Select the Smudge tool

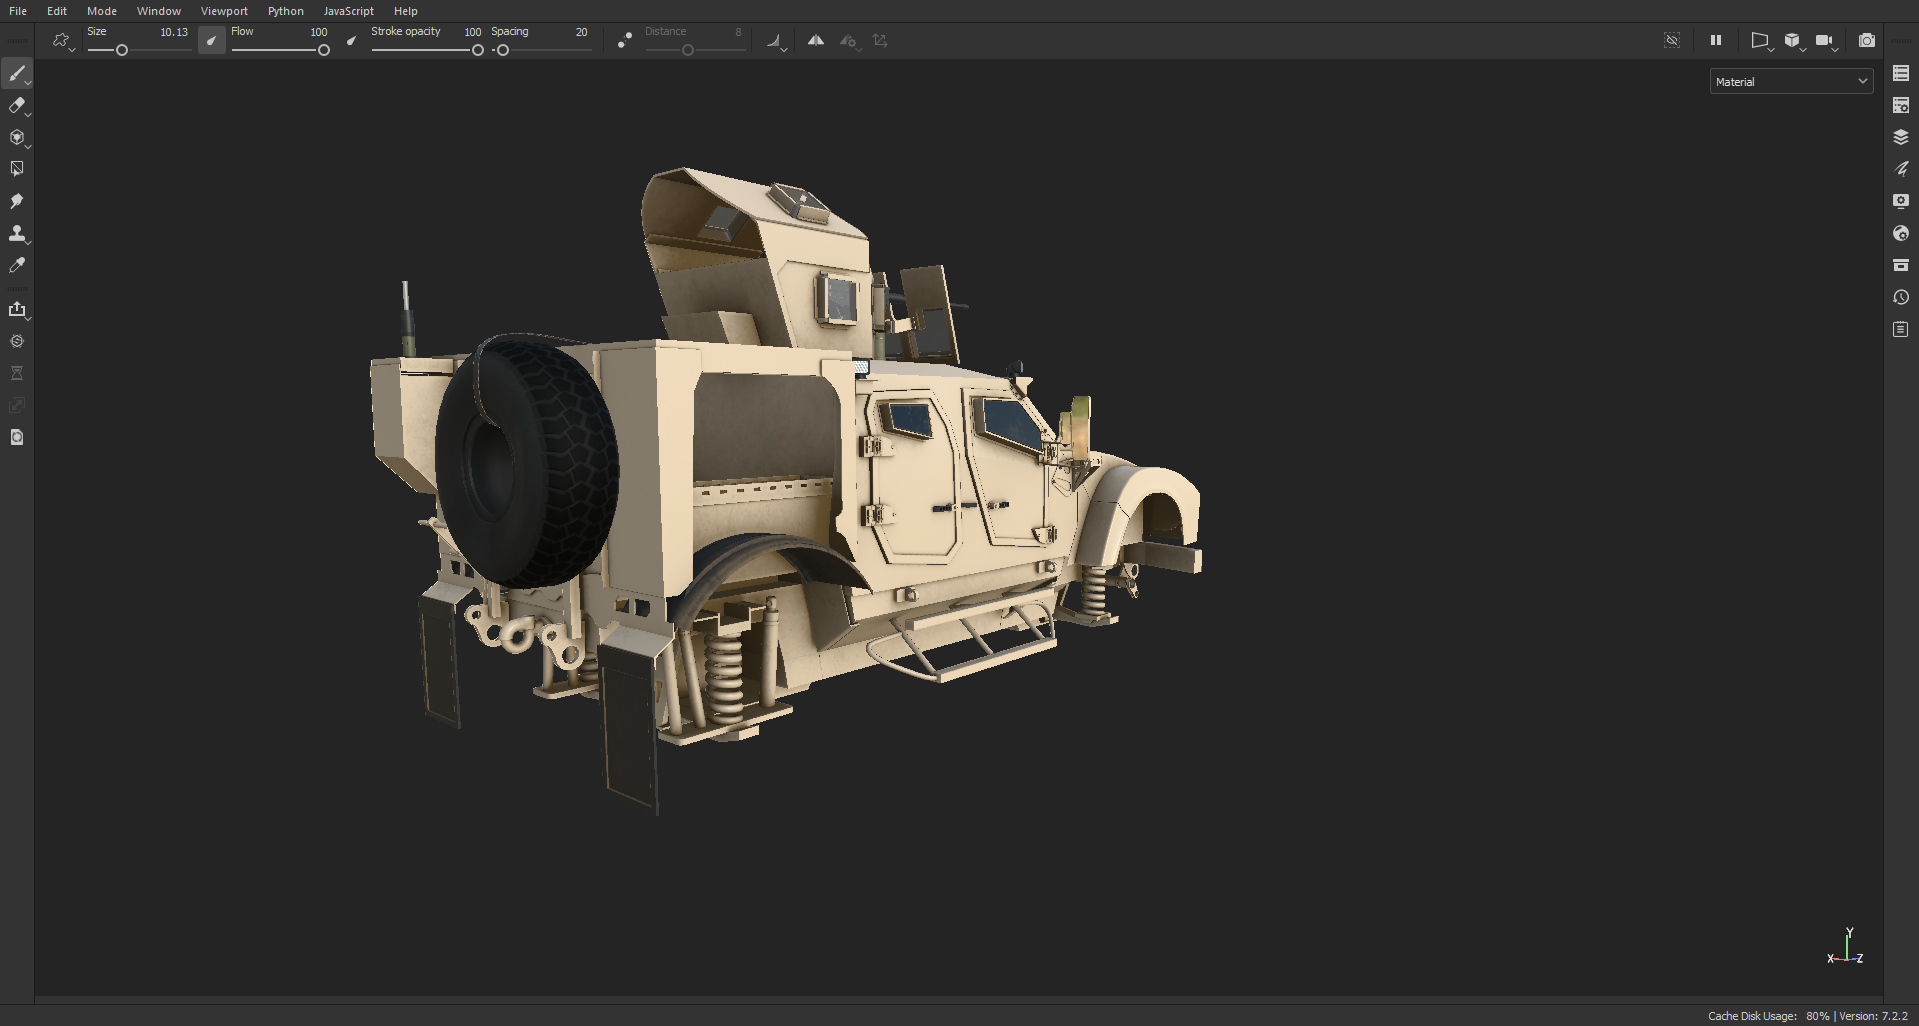17,202
